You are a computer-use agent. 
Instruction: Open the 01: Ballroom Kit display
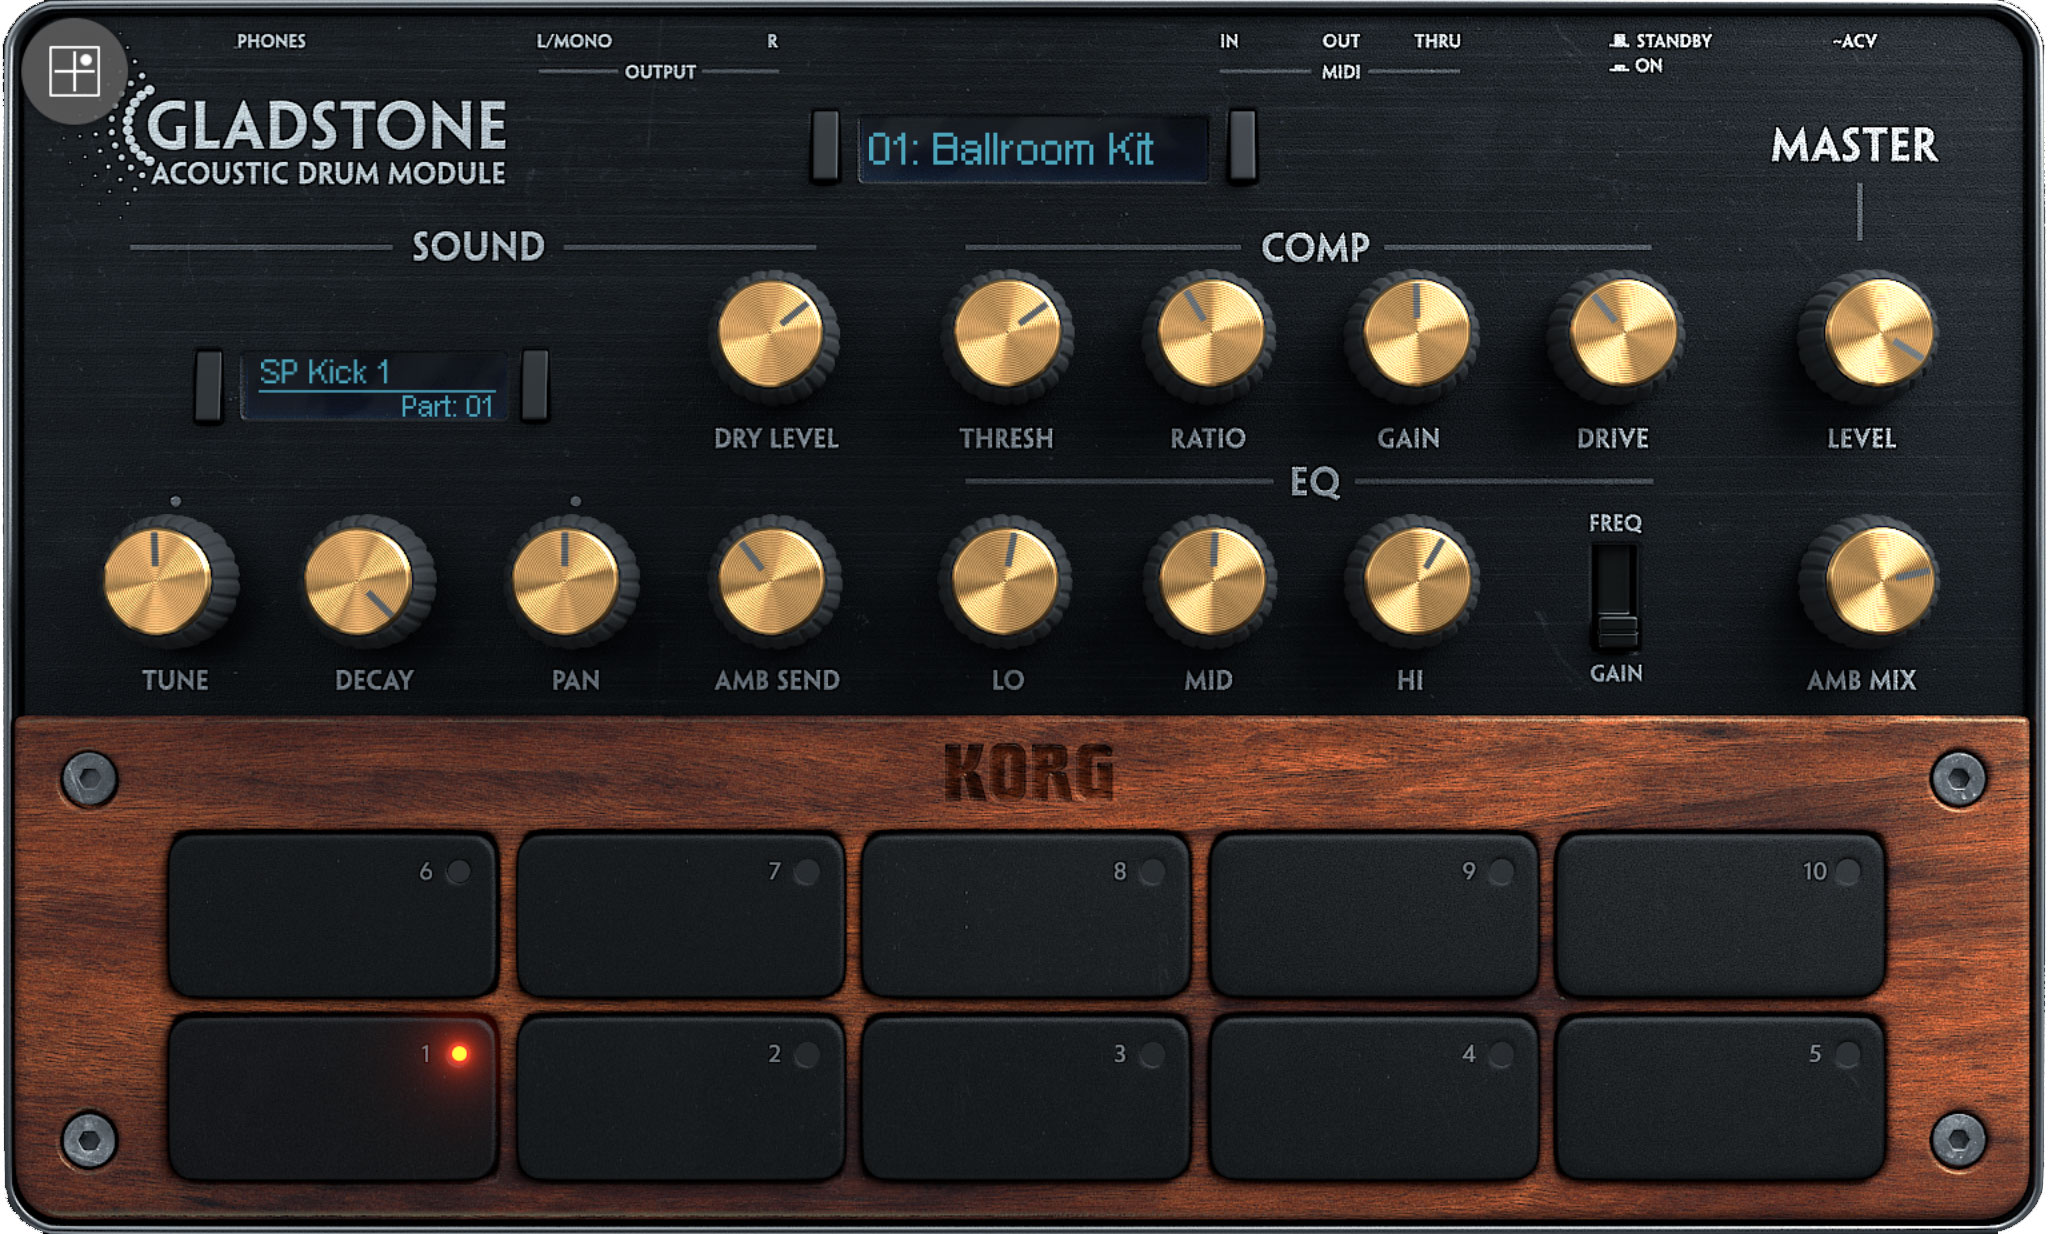(x=1033, y=149)
